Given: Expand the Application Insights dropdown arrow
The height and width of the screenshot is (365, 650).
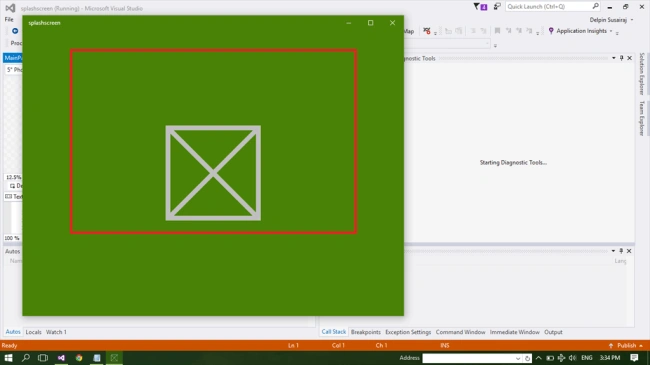Looking at the screenshot, I should [611, 31].
